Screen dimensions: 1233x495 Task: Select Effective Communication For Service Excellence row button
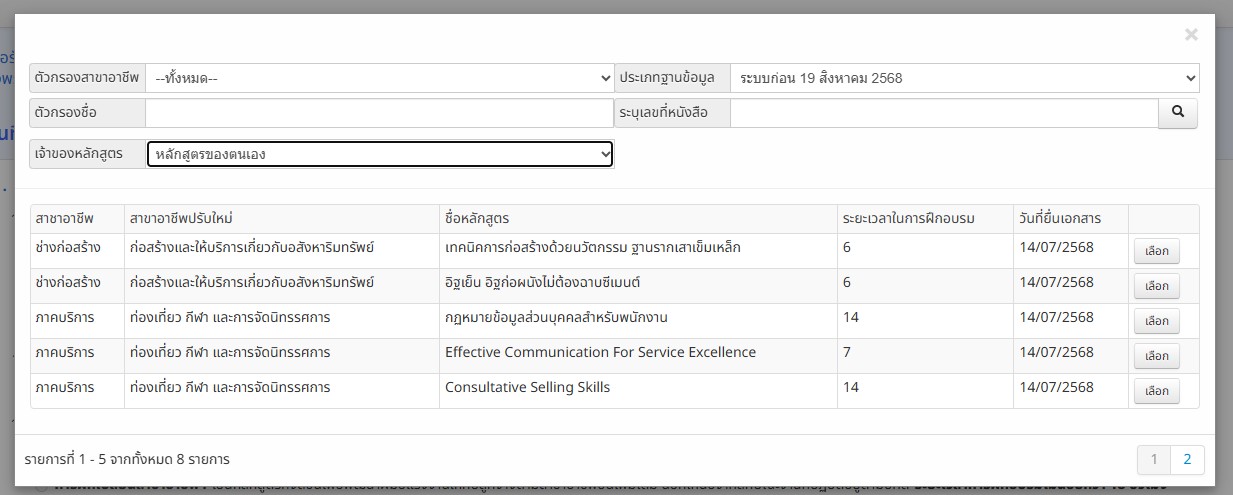(x=1156, y=356)
